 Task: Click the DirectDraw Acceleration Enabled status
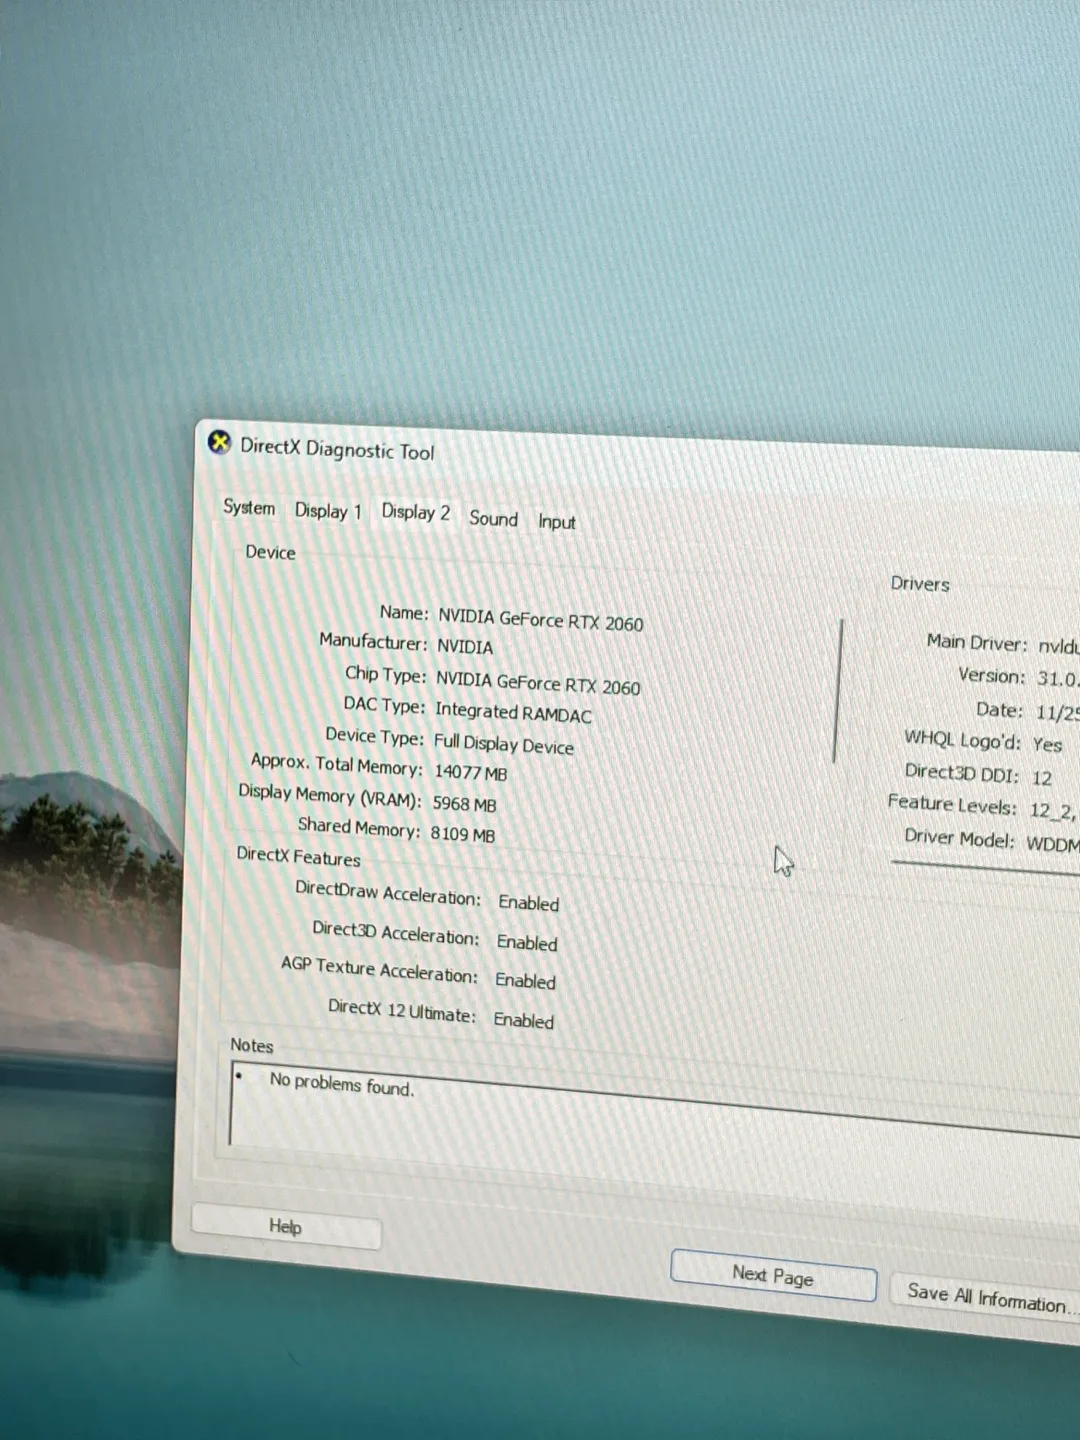coord(528,903)
